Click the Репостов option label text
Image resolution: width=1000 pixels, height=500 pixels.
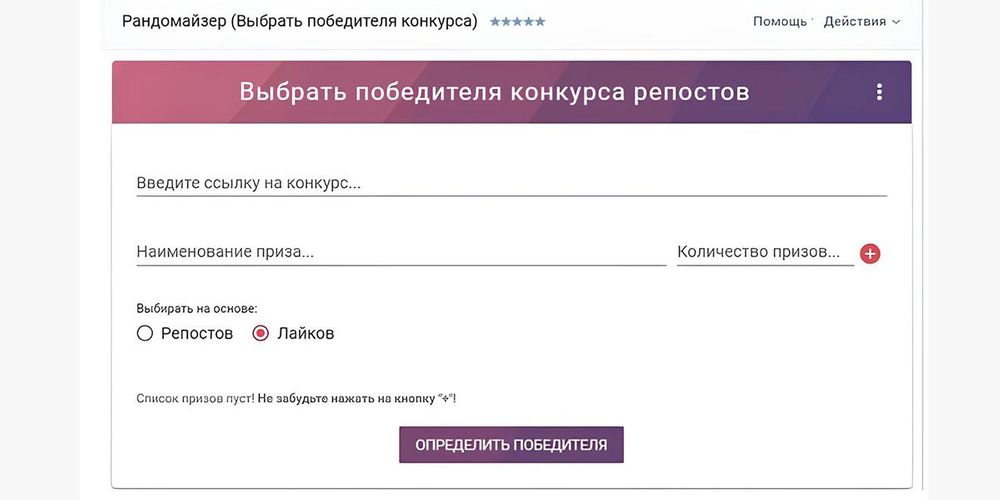click(x=197, y=334)
